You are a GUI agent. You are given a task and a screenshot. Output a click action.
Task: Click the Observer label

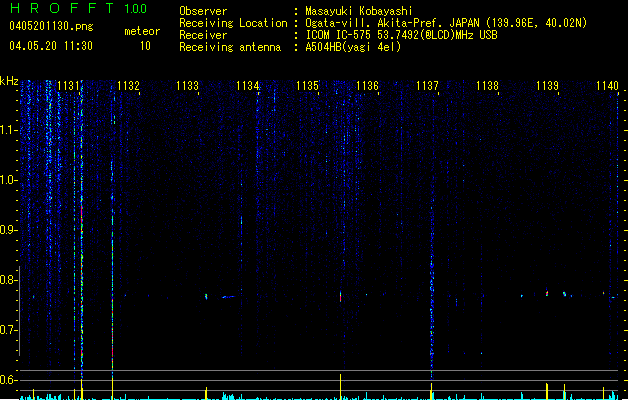tap(203, 11)
